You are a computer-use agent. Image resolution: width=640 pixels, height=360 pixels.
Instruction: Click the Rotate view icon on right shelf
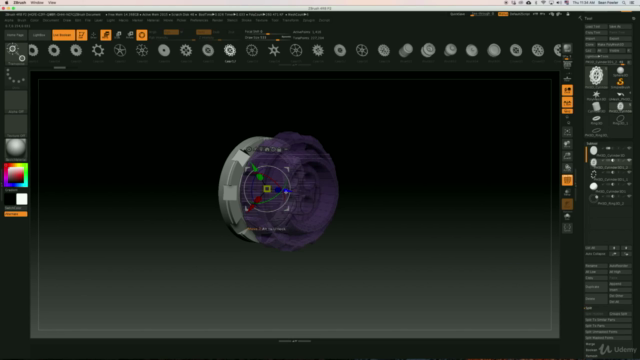point(567,167)
